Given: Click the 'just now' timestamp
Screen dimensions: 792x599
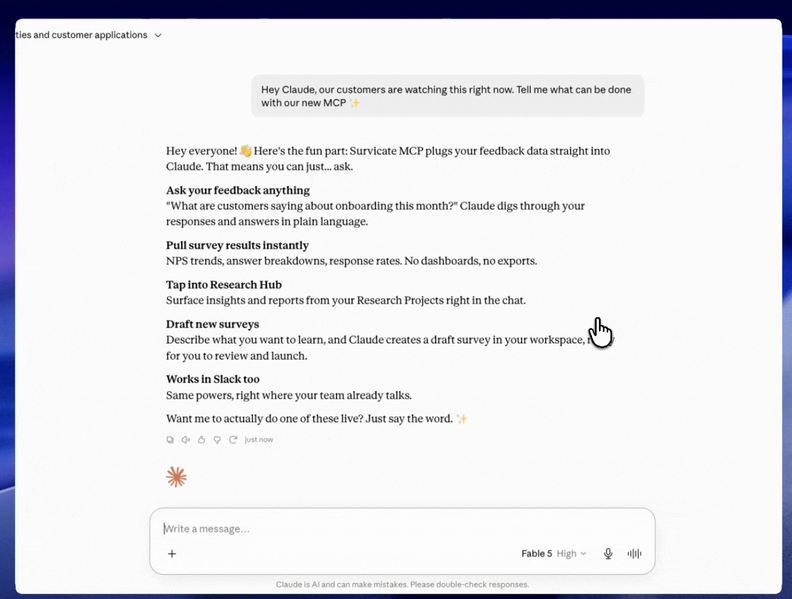Looking at the screenshot, I should (259, 439).
